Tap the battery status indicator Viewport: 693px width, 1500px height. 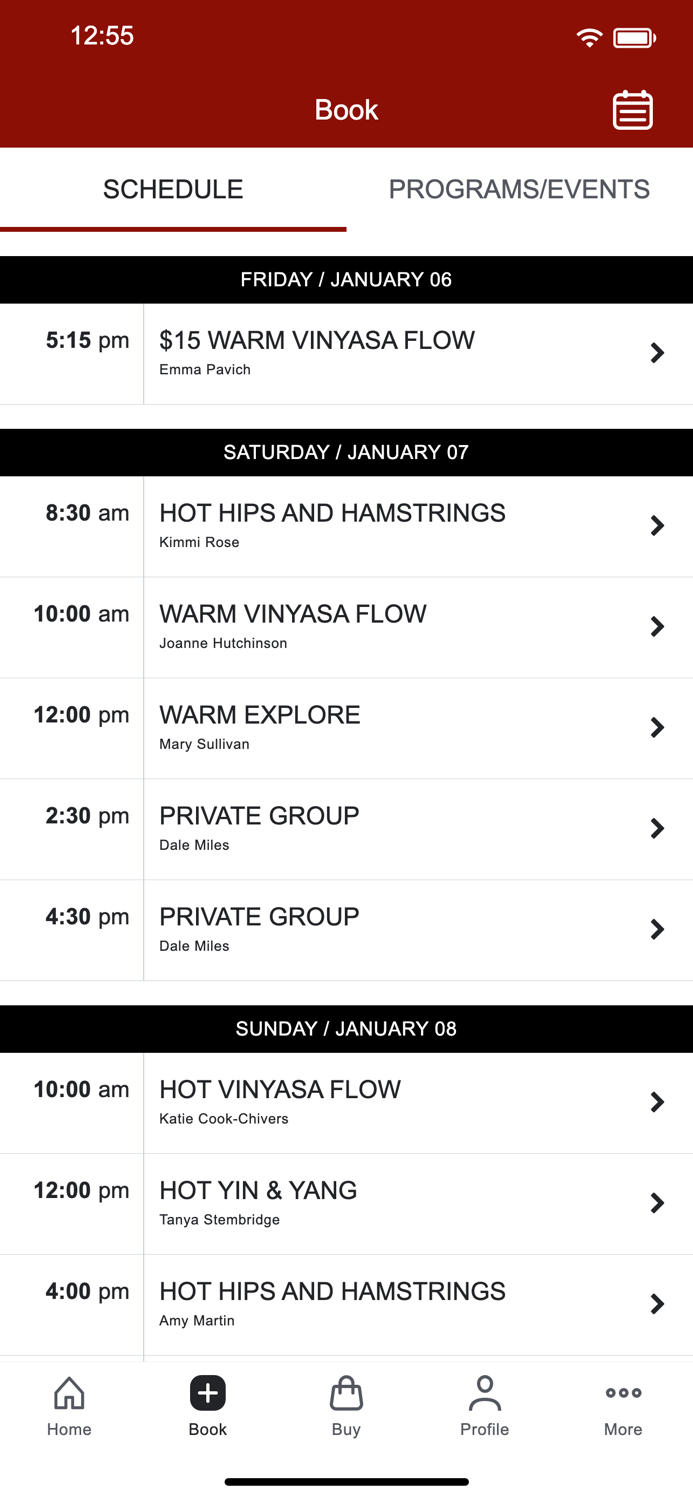(x=633, y=36)
